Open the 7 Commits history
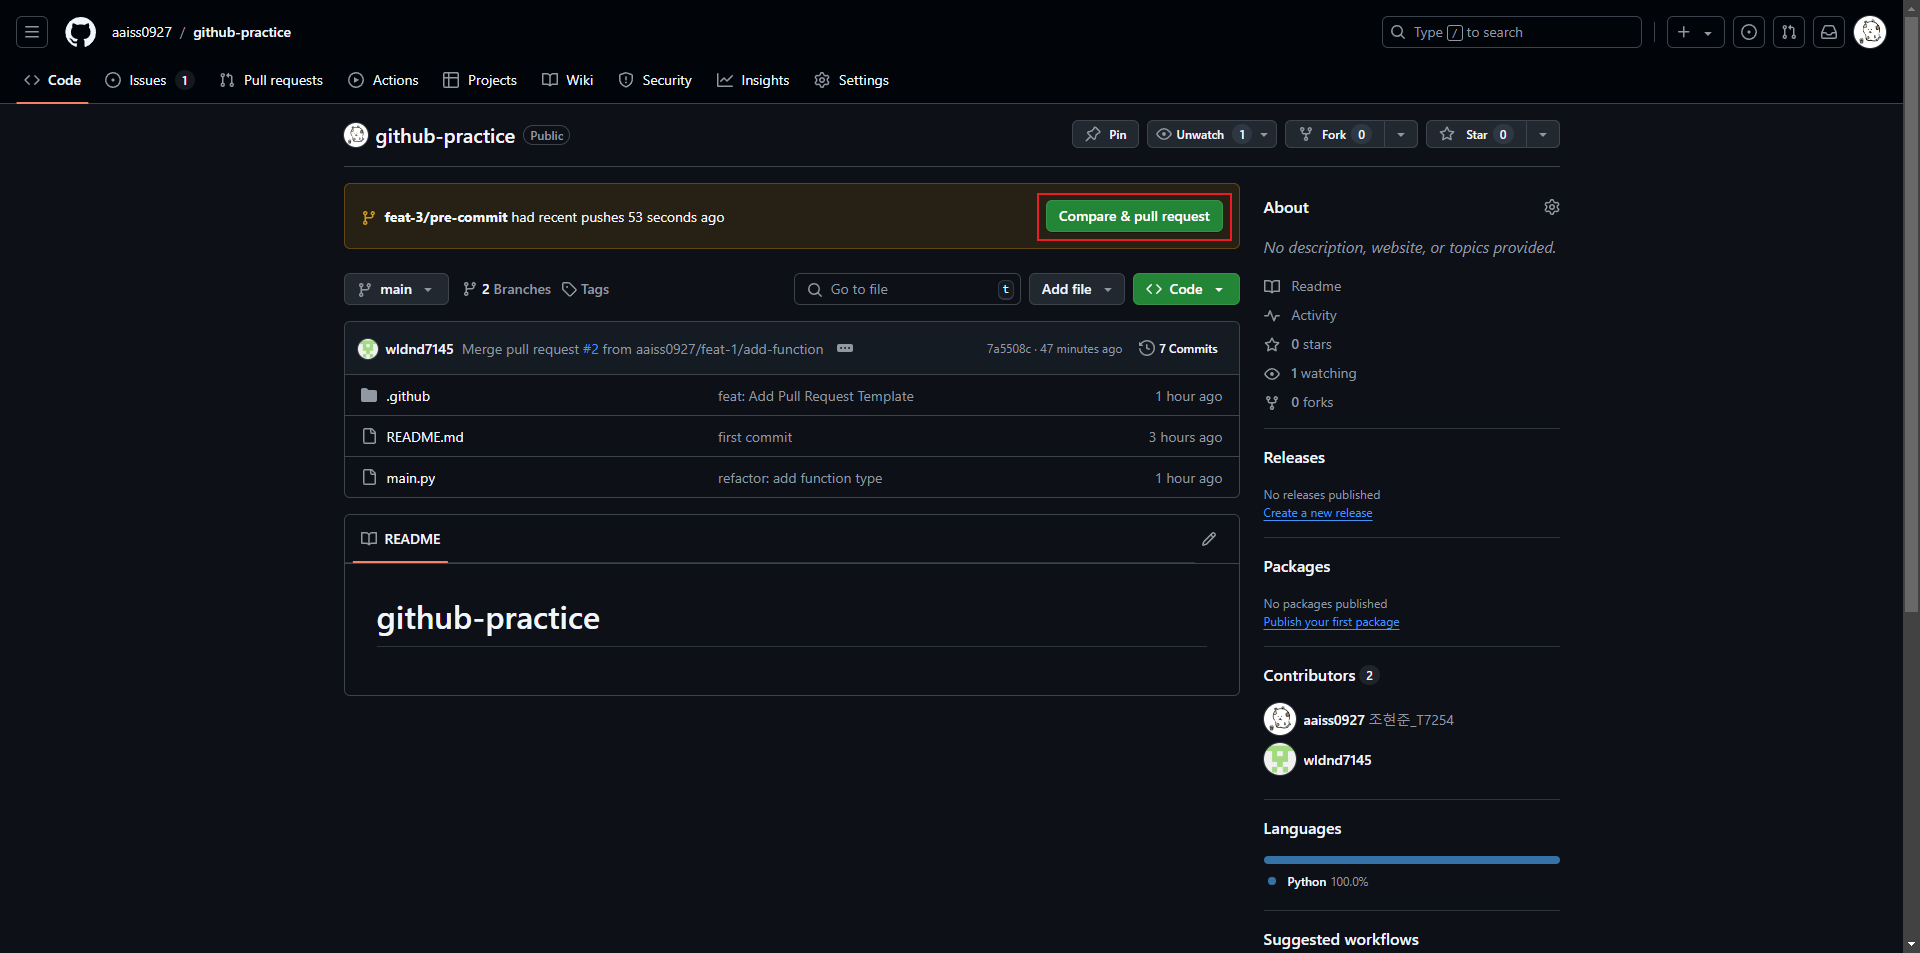 tap(1179, 348)
